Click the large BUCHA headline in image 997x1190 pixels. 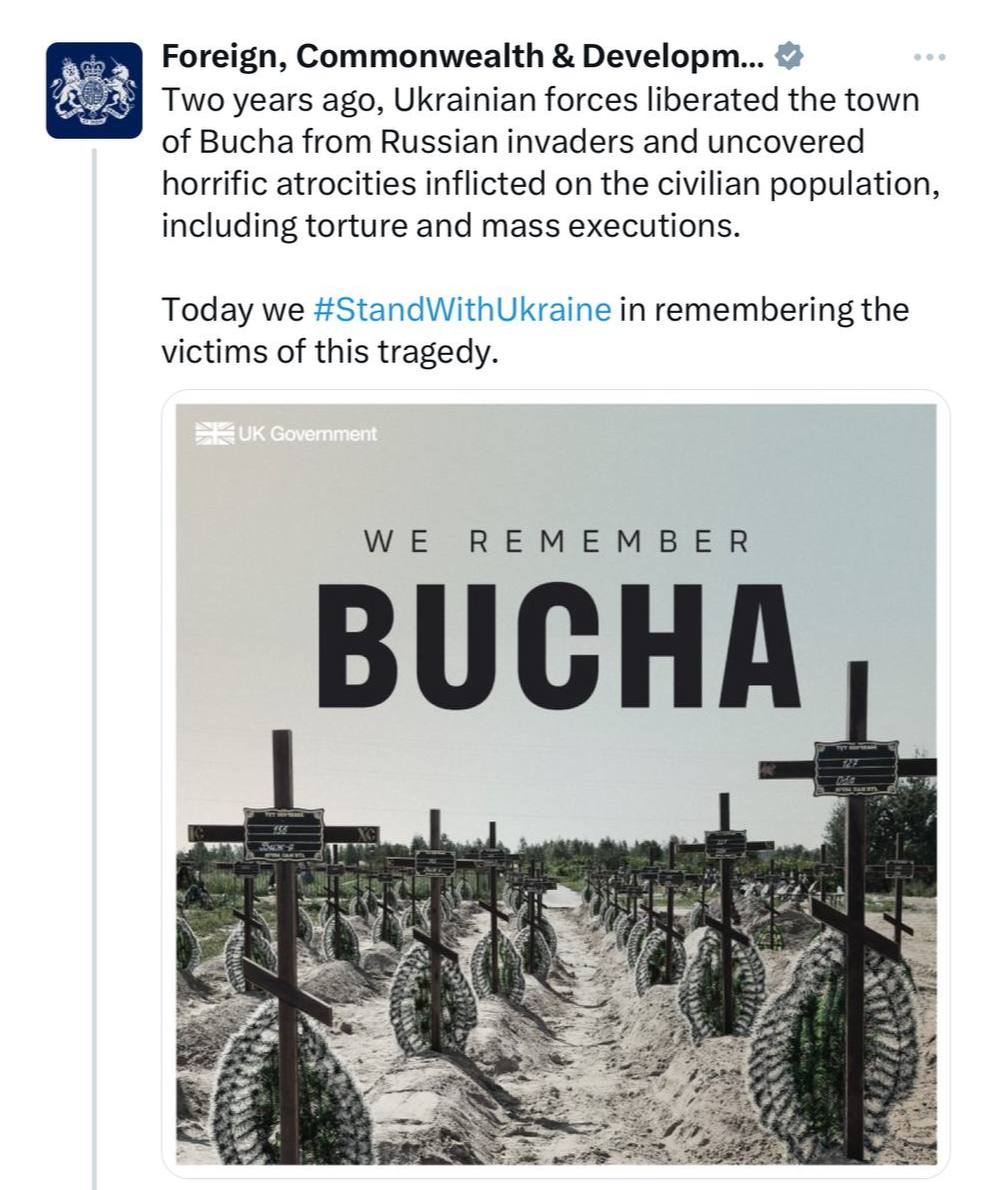558,646
